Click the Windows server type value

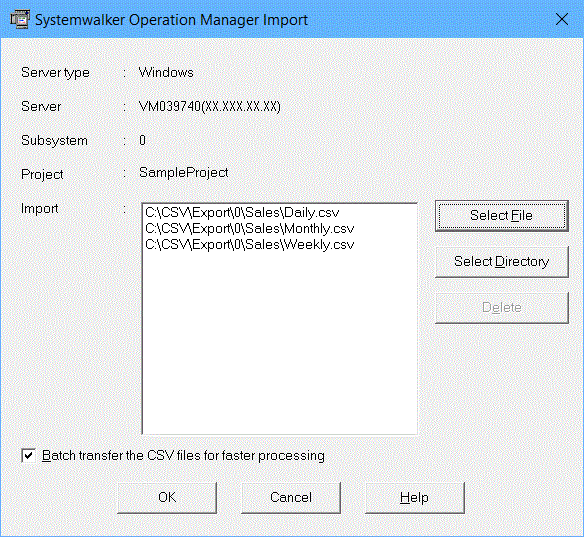[166, 72]
